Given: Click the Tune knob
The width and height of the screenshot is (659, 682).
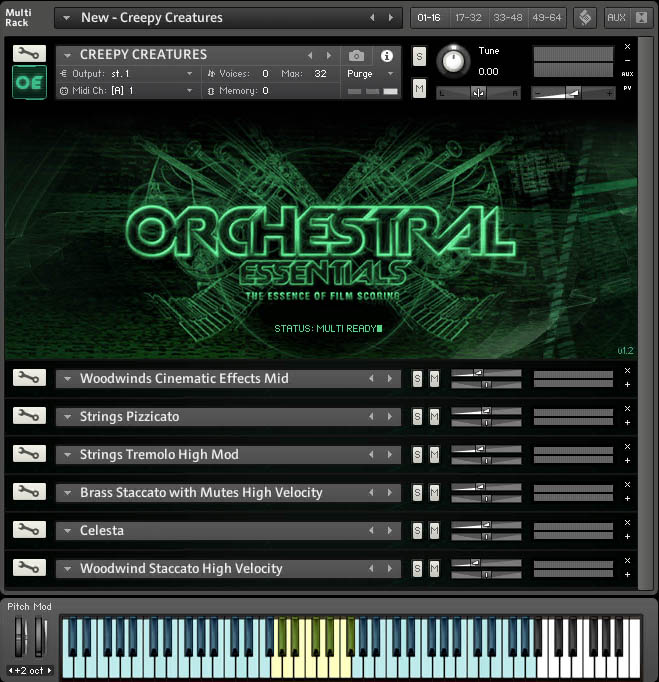Looking at the screenshot, I should (x=453, y=61).
